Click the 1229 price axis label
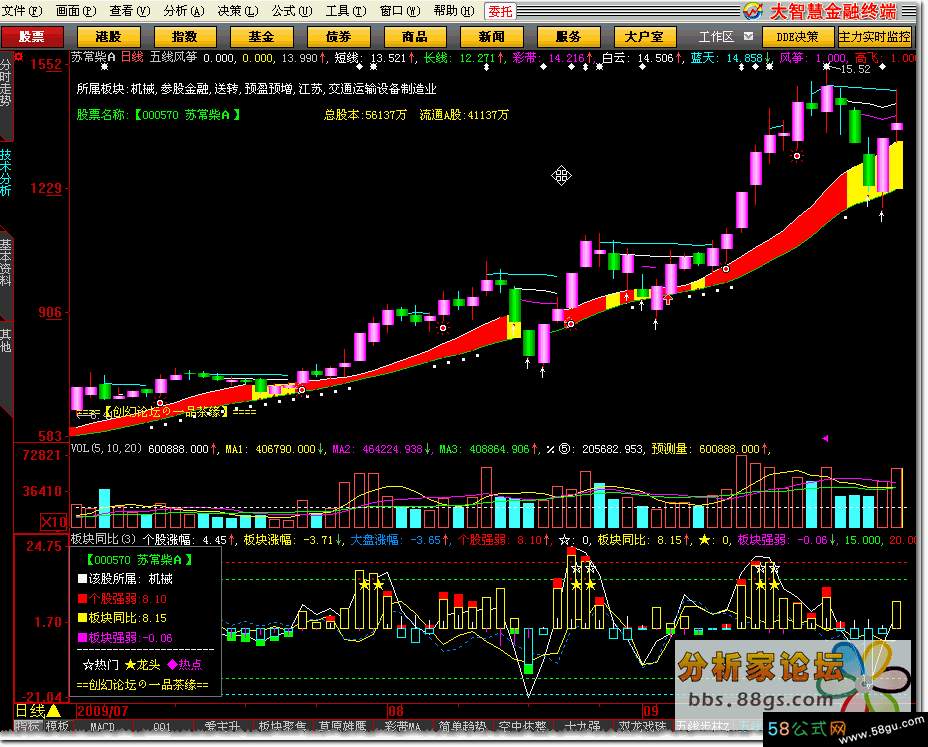The width and height of the screenshot is (928, 747). (x=46, y=188)
